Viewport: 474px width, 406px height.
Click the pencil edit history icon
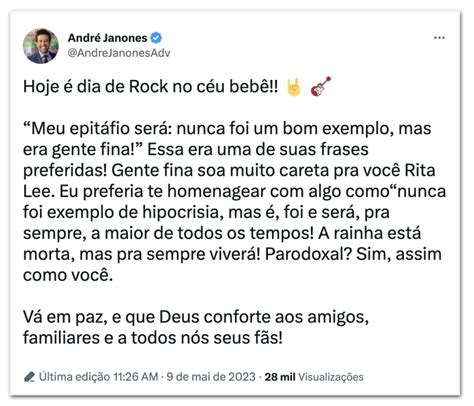[29, 377]
